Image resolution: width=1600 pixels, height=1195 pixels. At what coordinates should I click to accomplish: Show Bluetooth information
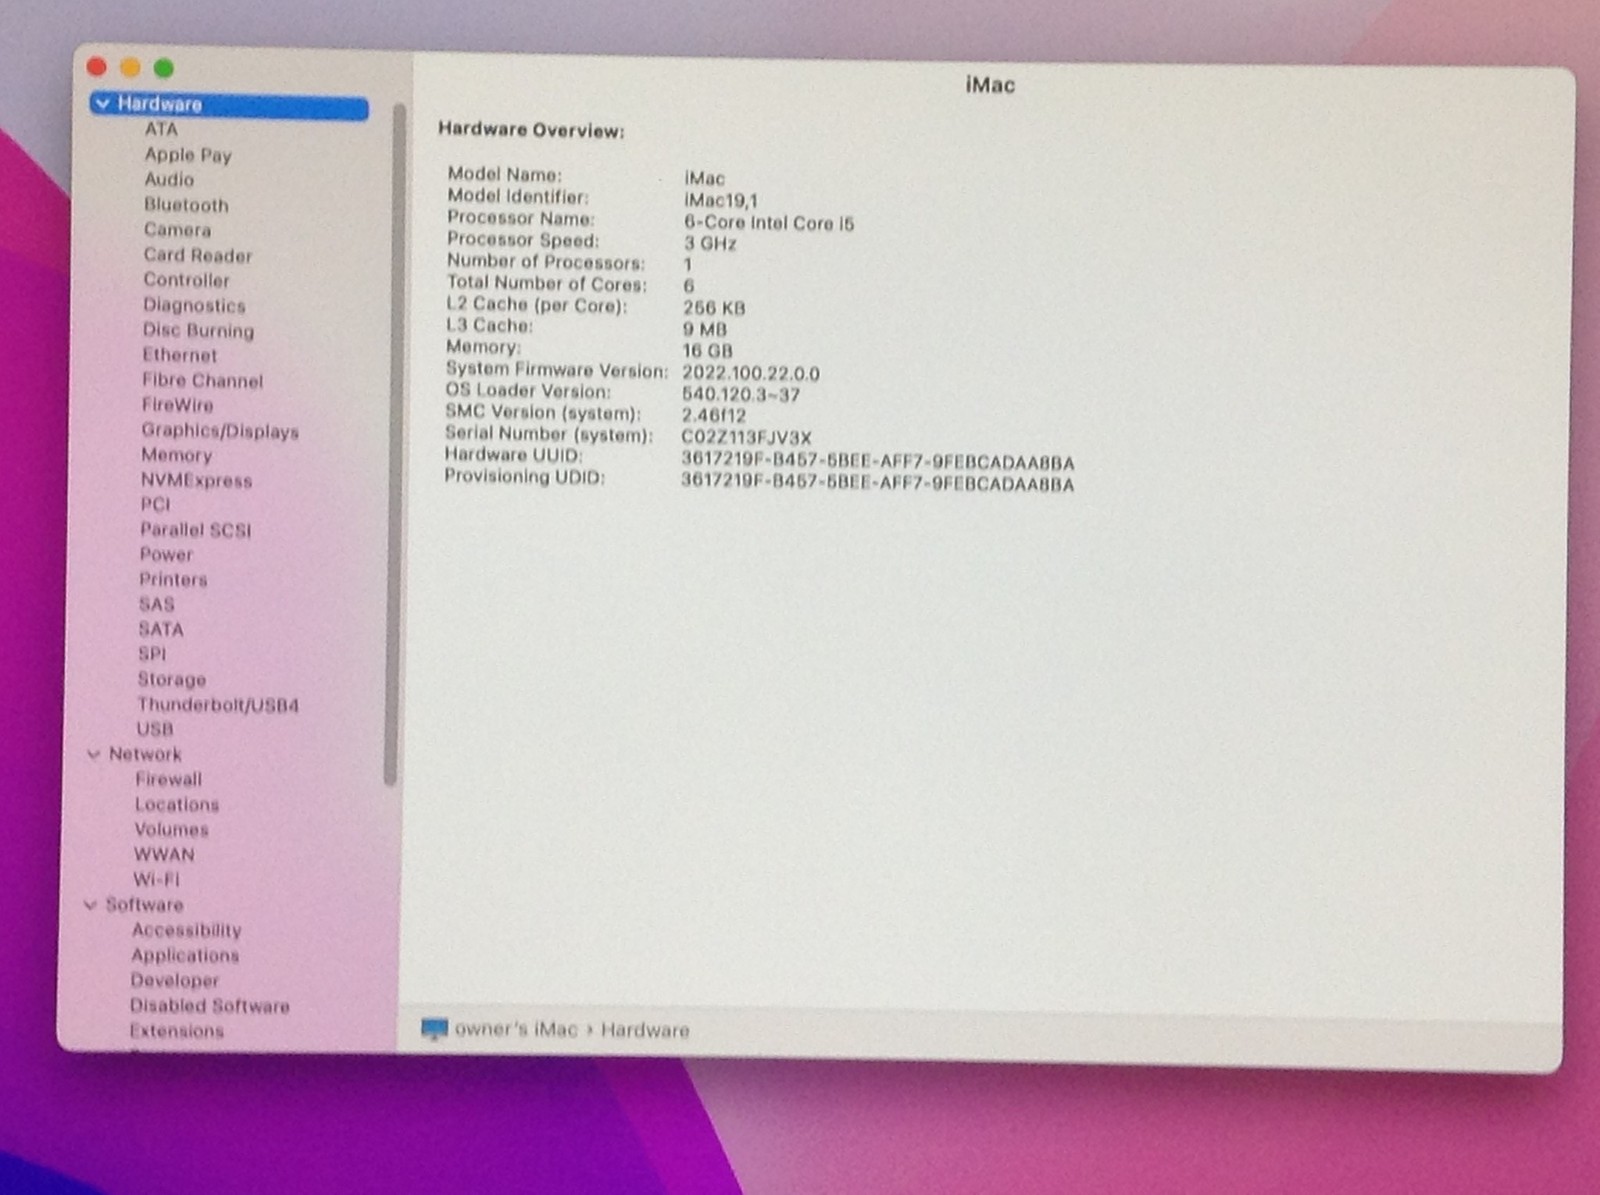(x=186, y=205)
